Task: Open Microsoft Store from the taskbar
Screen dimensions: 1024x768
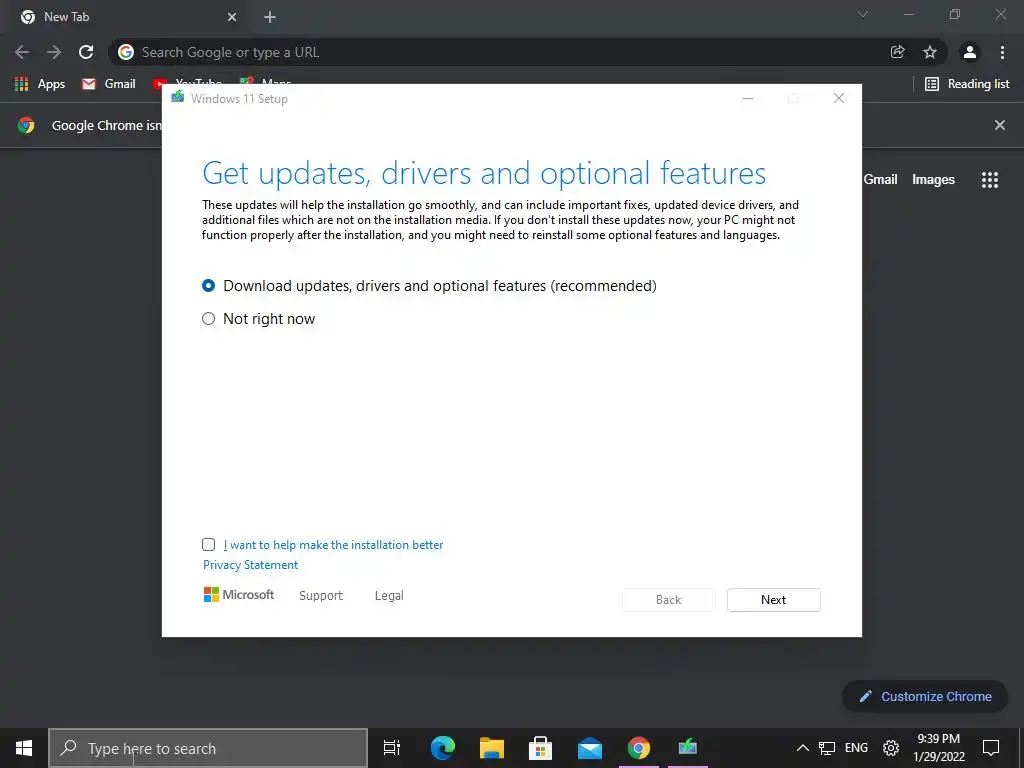Action: (x=541, y=748)
